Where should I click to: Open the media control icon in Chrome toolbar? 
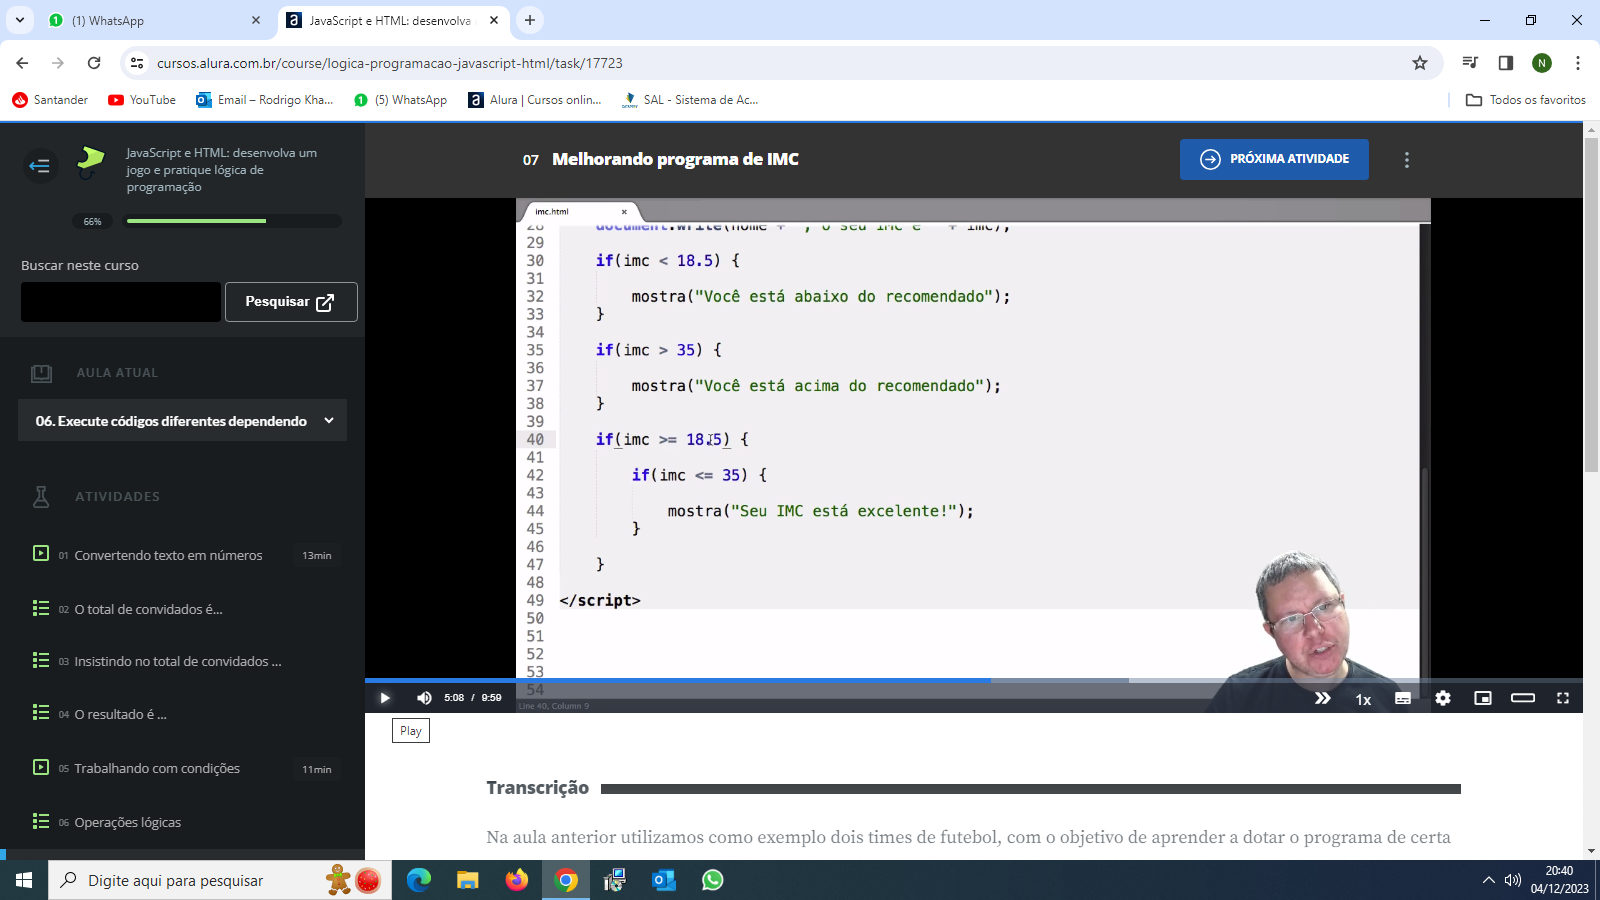click(x=1470, y=63)
